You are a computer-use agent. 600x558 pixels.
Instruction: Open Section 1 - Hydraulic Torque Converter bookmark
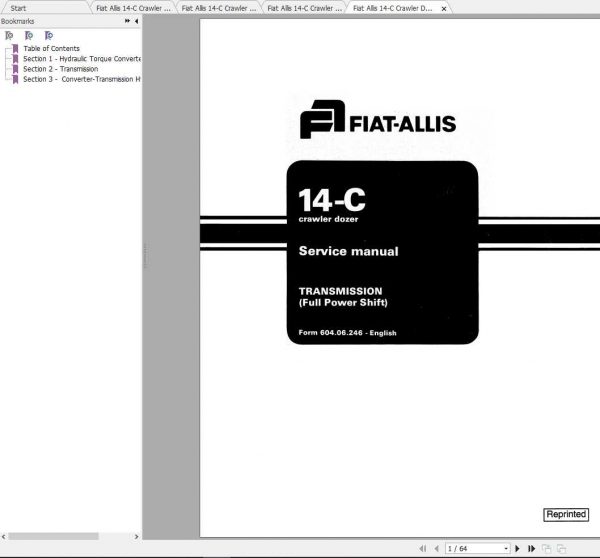[82, 59]
